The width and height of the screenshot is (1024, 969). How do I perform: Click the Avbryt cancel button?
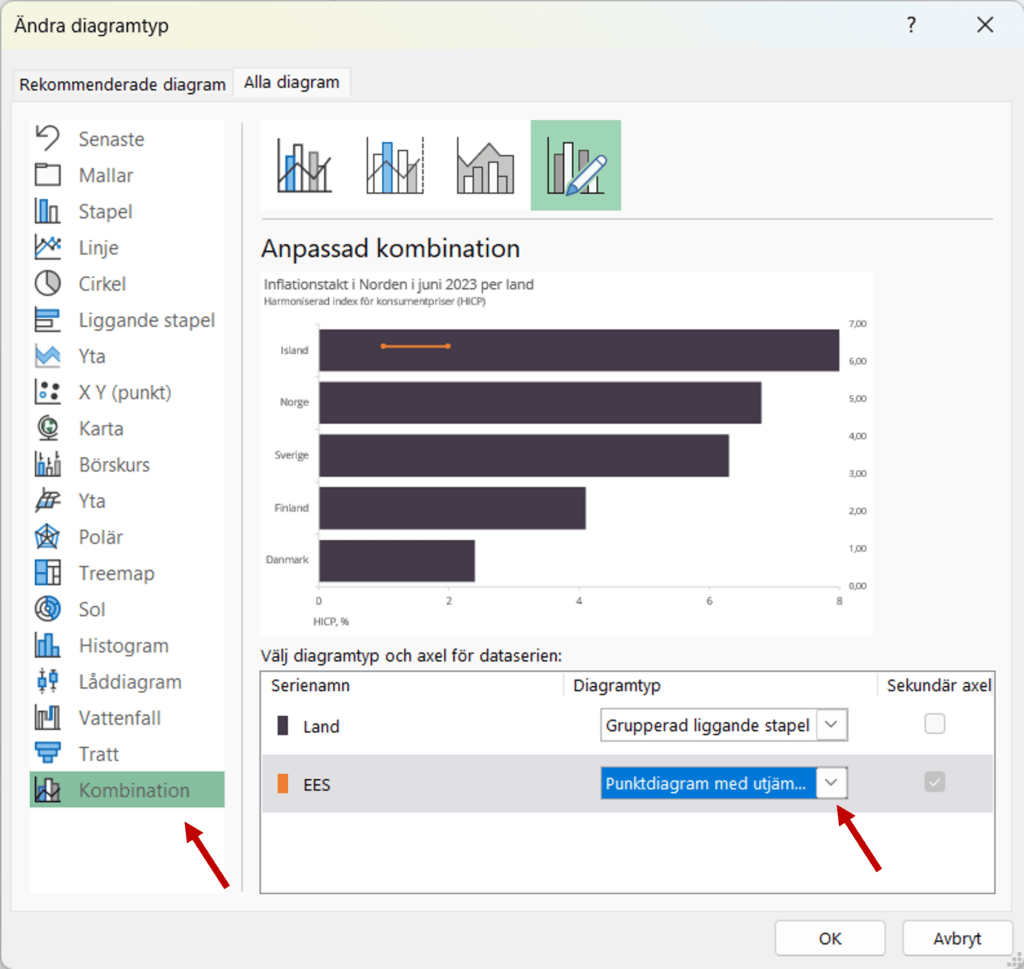pyautogui.click(x=957, y=939)
